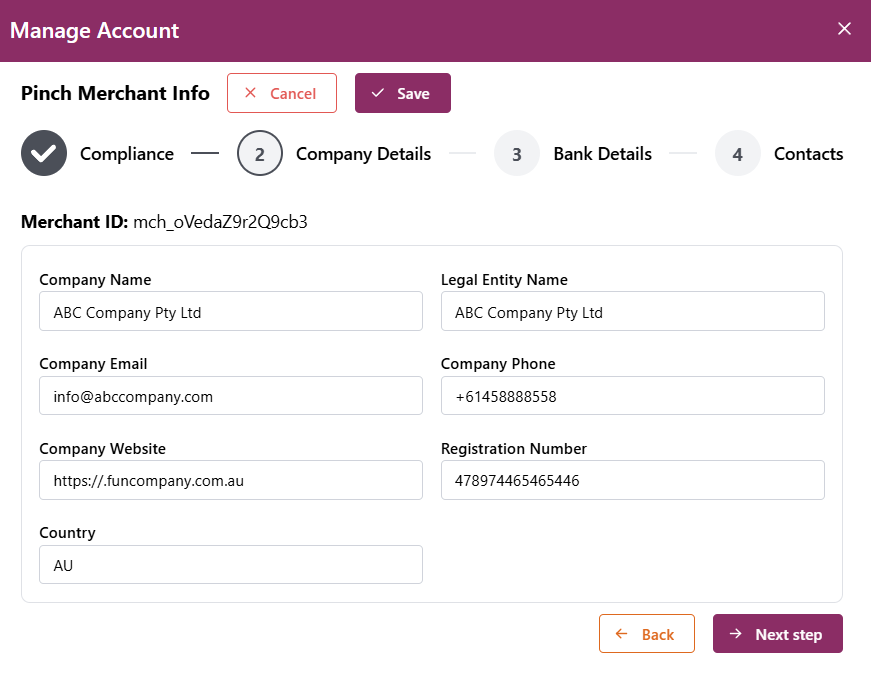This screenshot has width=871, height=679.
Task: Click the Cancel button
Action: point(282,93)
